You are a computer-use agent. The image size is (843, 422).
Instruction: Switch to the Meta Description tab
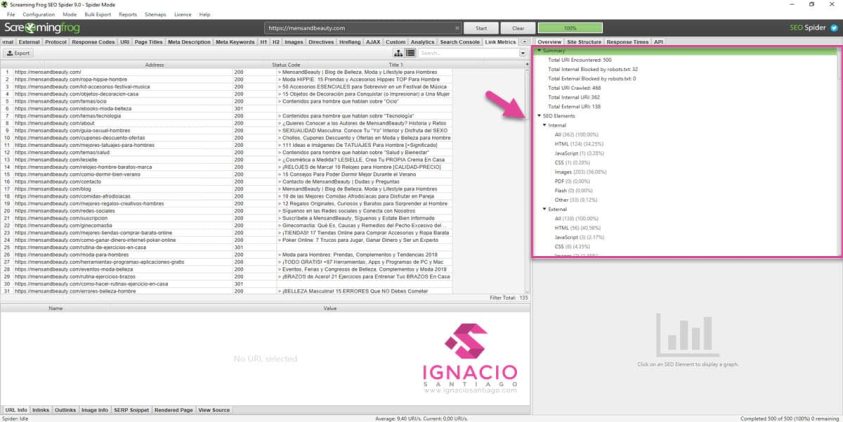pyautogui.click(x=189, y=42)
